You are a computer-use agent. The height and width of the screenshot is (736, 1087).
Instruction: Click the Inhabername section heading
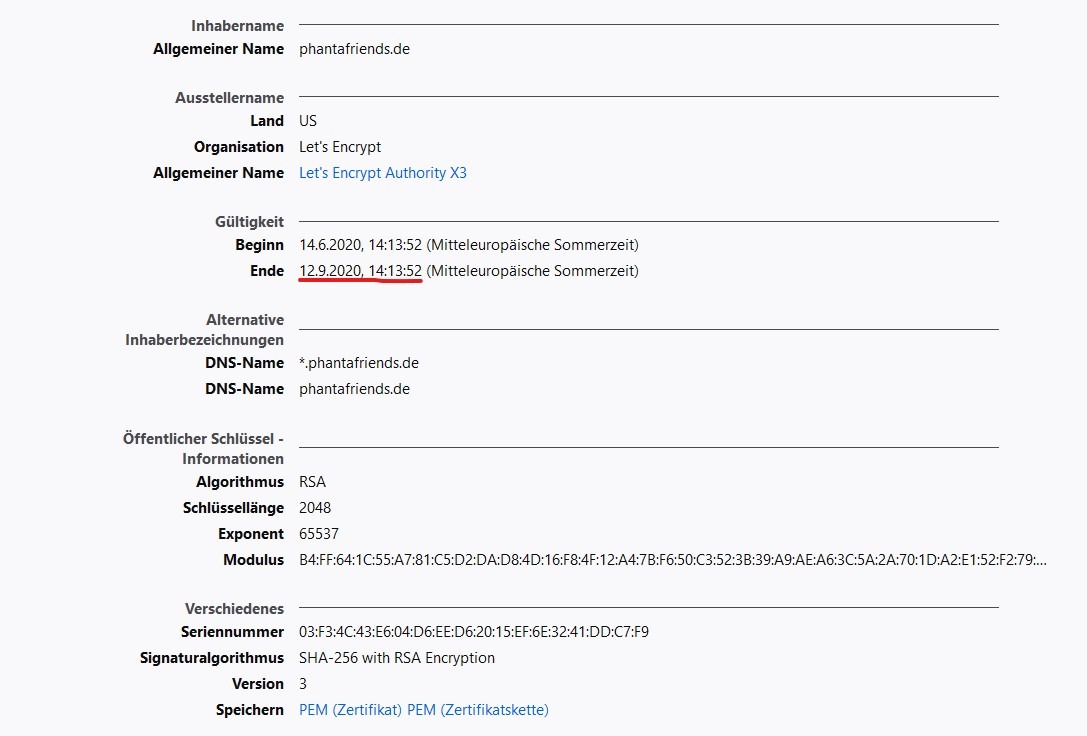pos(237,26)
